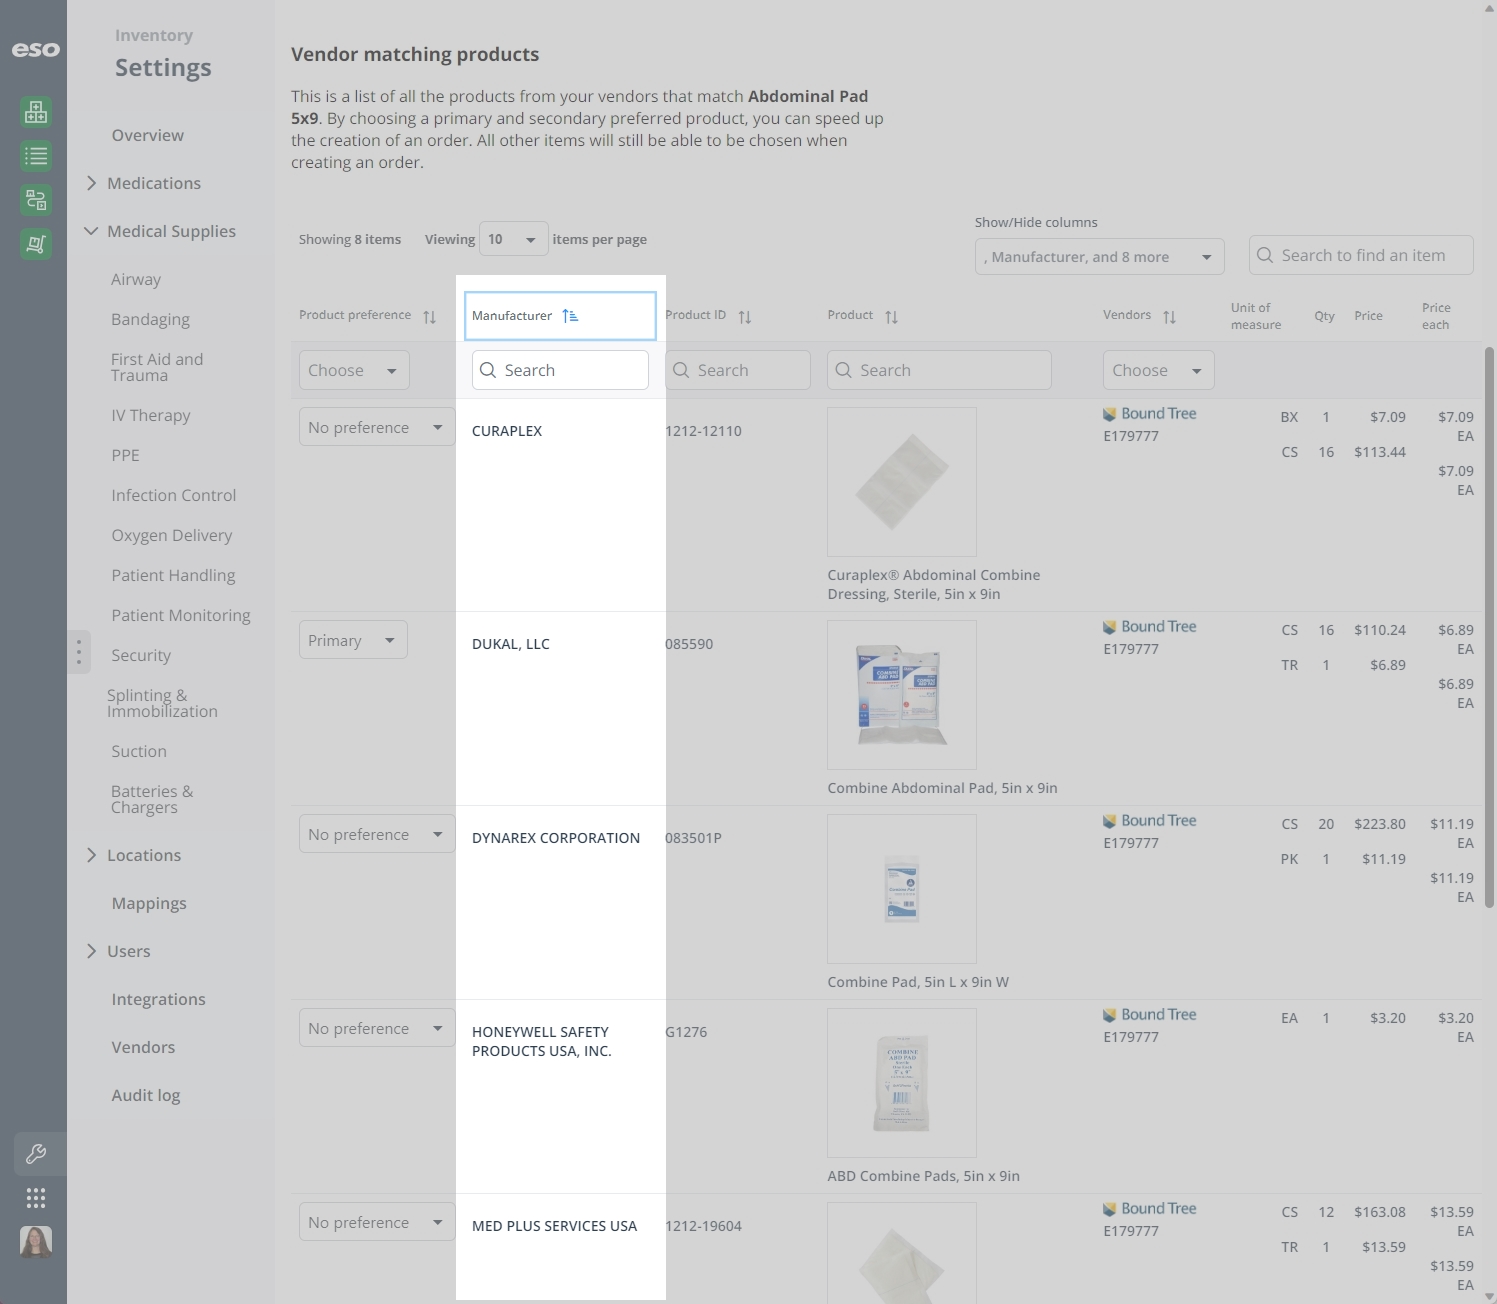
Task: Open the app launcher dots icon
Action: coord(36,1198)
